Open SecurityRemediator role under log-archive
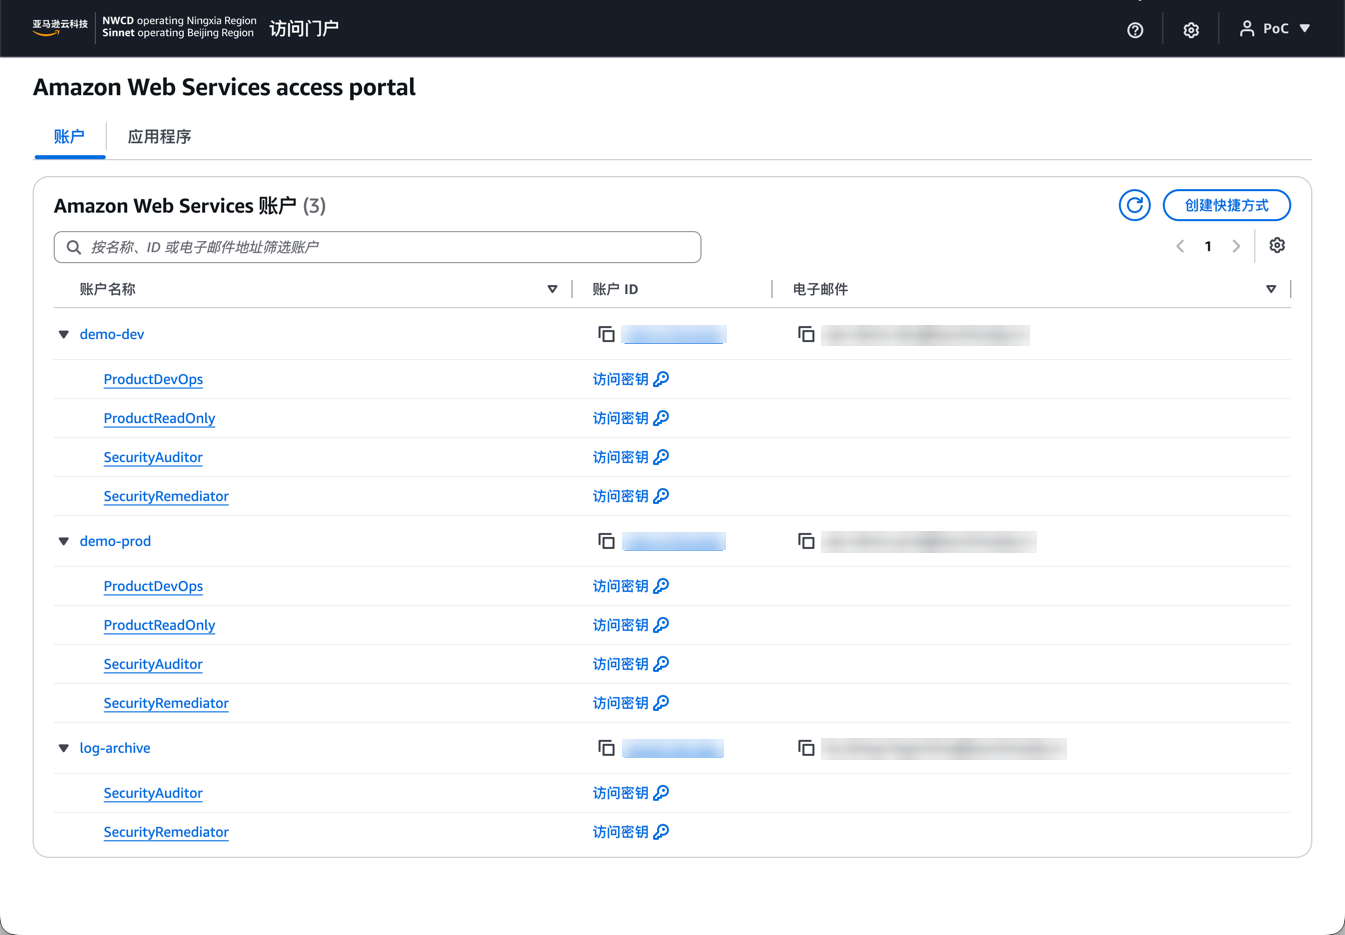1345x935 pixels. click(x=166, y=832)
